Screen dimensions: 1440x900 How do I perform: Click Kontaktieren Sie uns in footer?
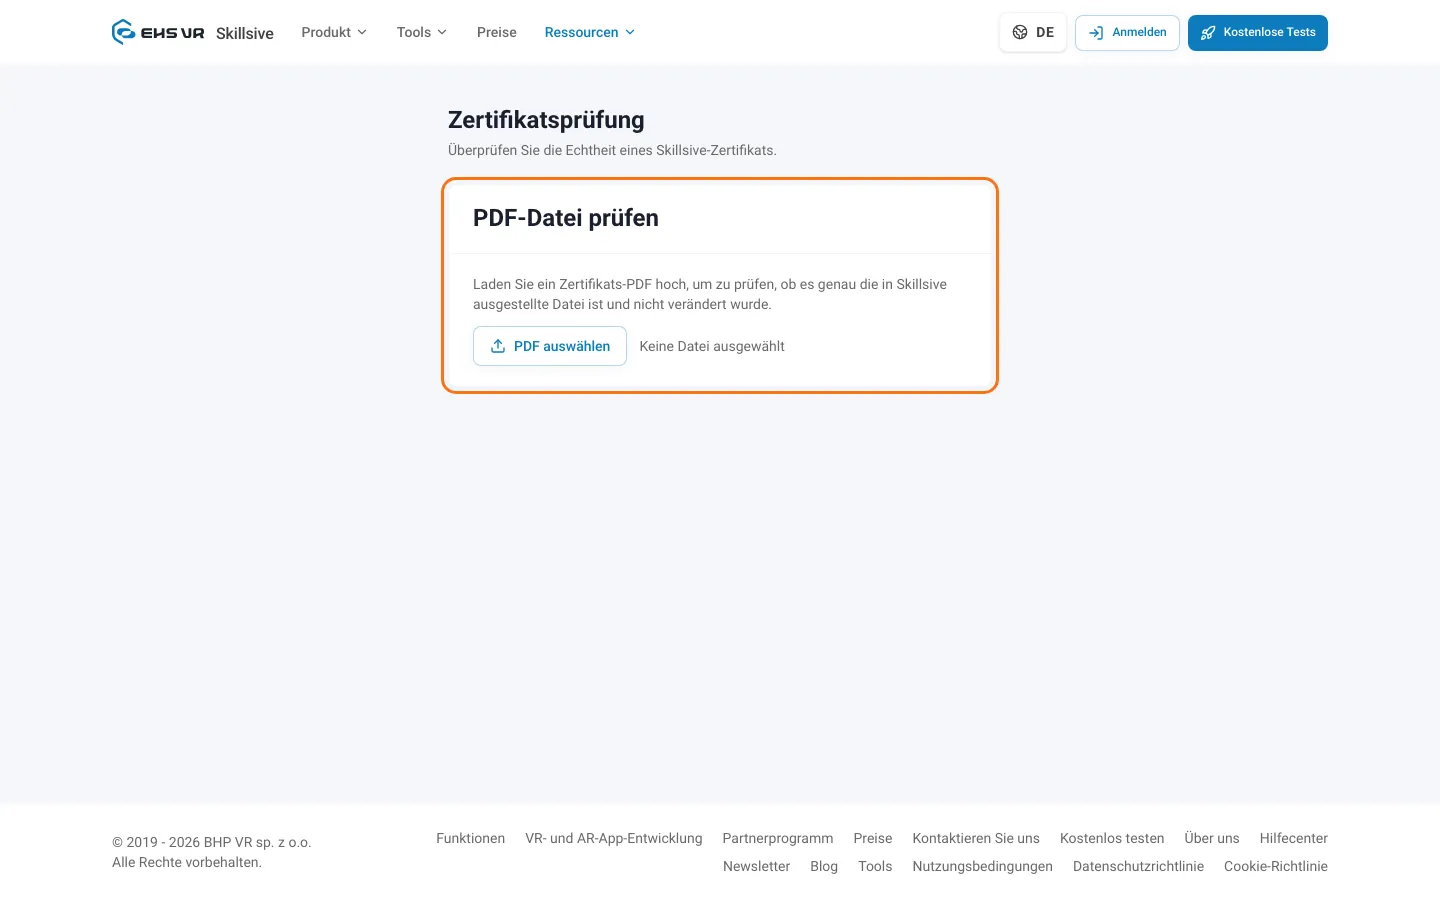tap(976, 838)
